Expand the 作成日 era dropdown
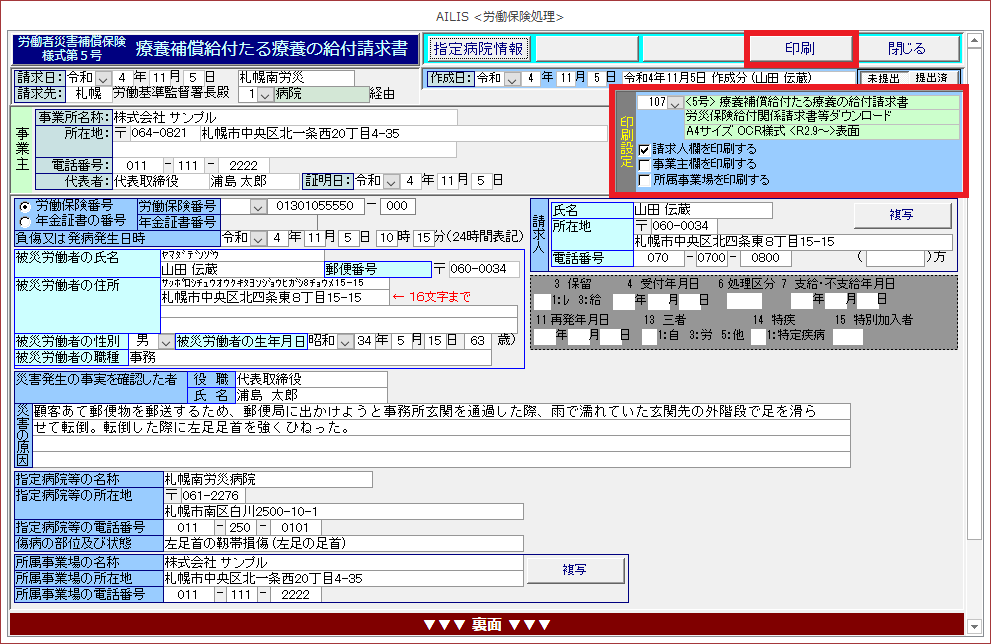991x644 pixels. [513, 78]
